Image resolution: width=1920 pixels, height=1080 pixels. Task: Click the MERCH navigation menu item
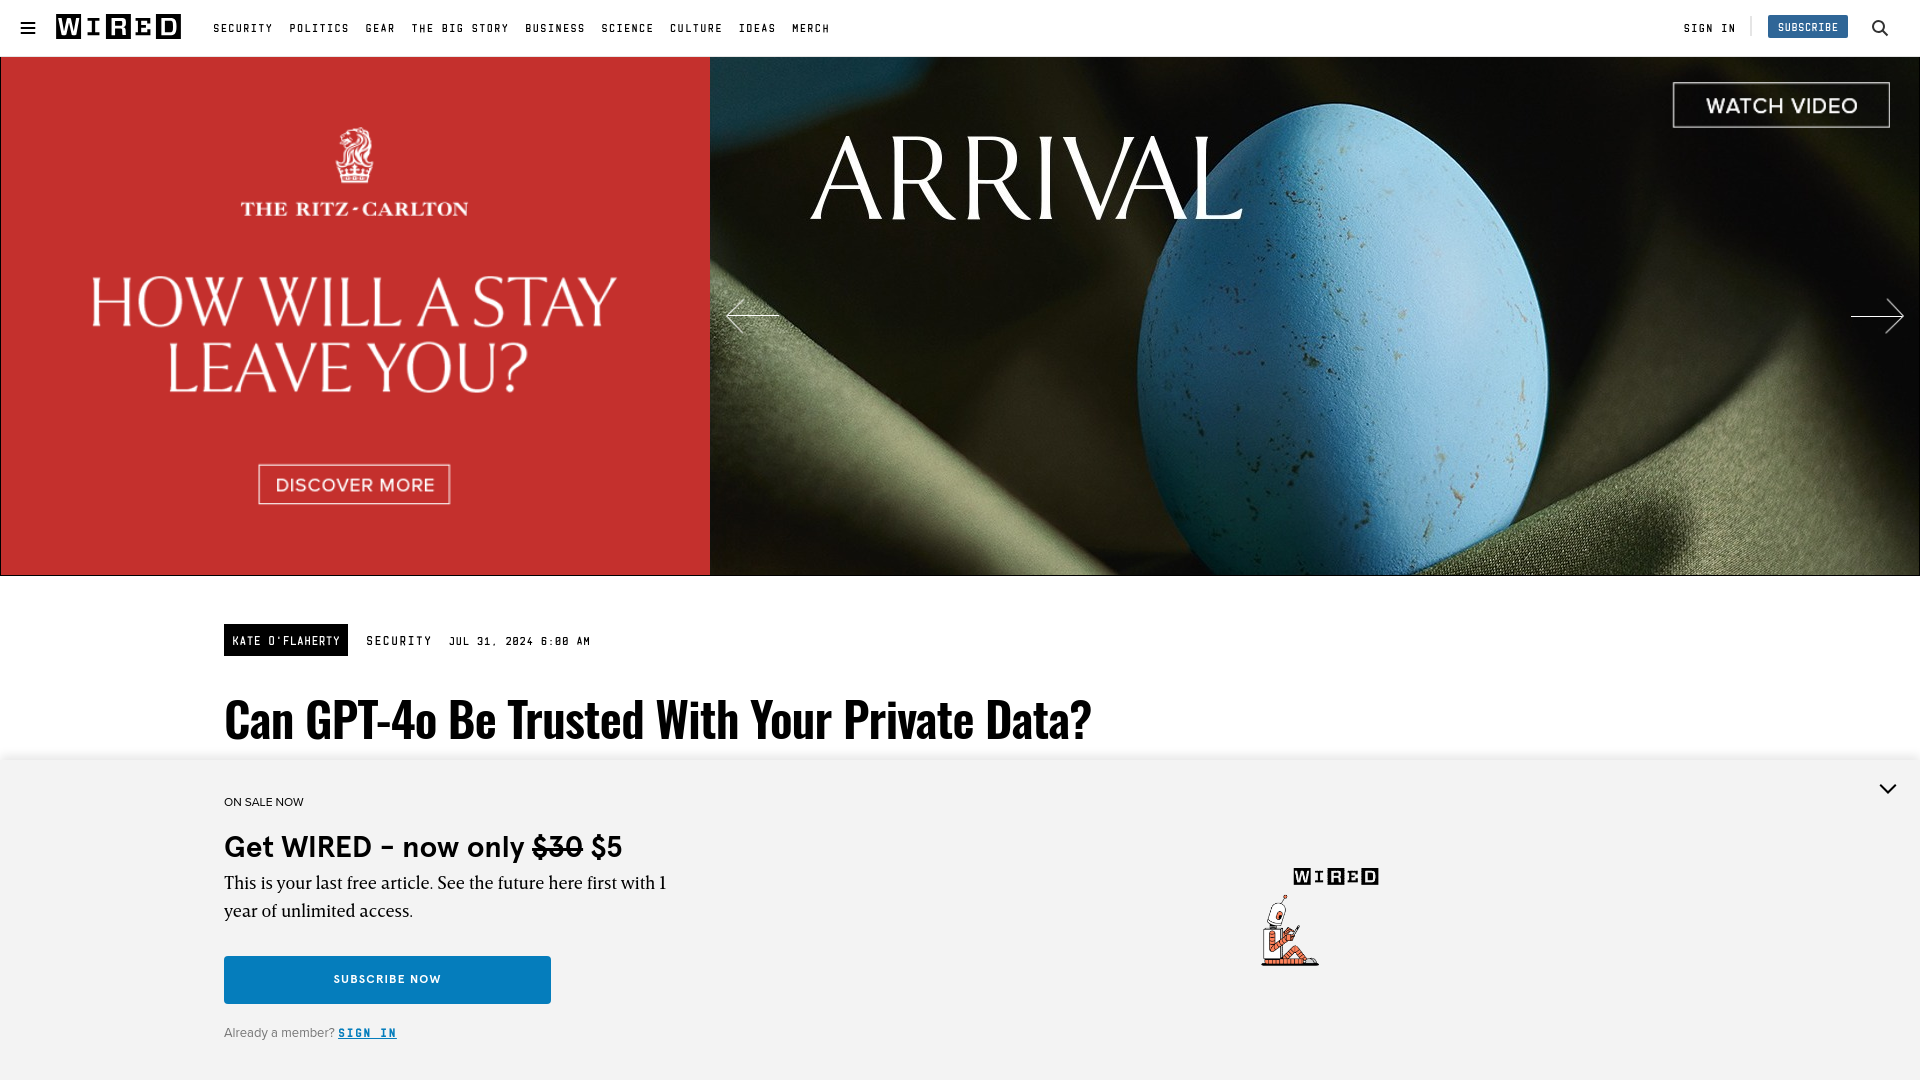[x=810, y=28]
